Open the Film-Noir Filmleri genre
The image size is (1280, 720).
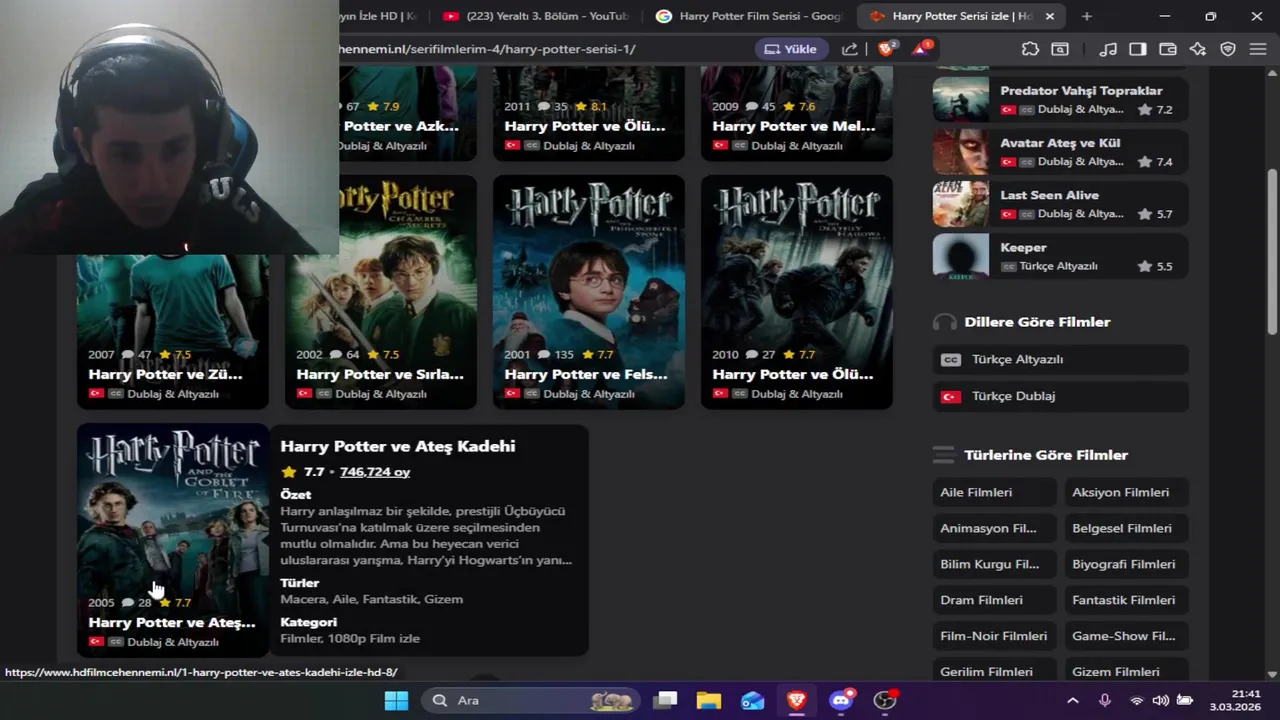click(x=994, y=636)
